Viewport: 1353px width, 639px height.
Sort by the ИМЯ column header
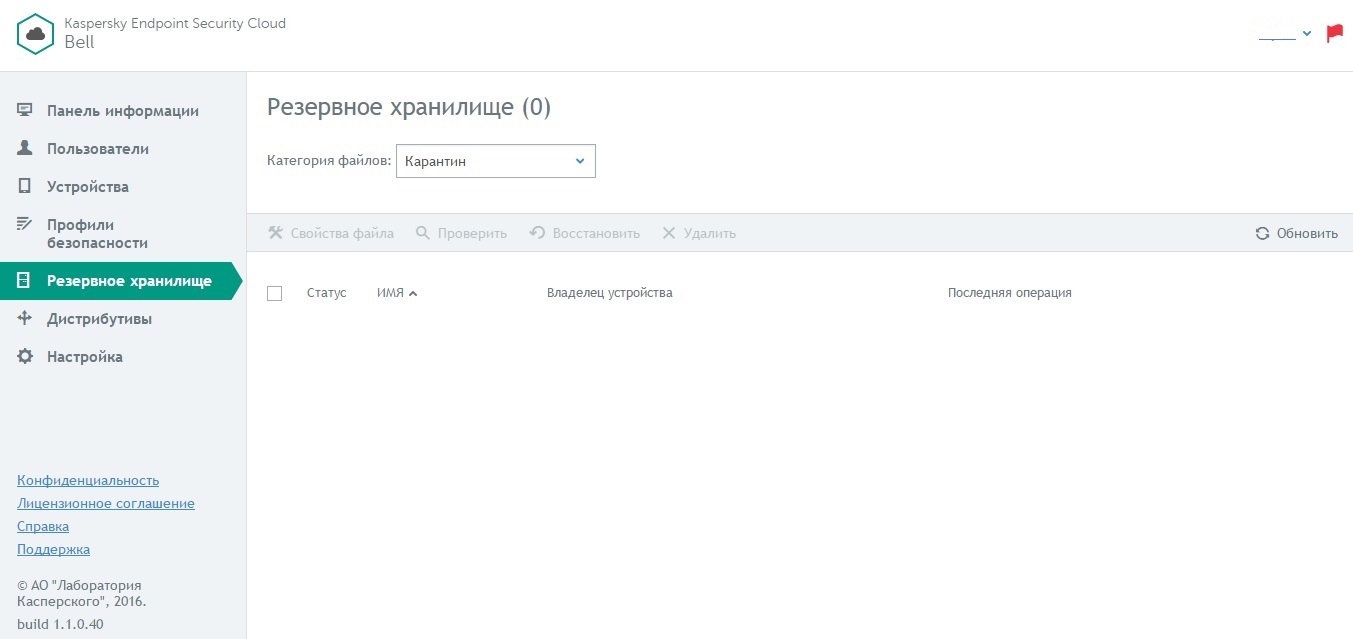tap(390, 293)
